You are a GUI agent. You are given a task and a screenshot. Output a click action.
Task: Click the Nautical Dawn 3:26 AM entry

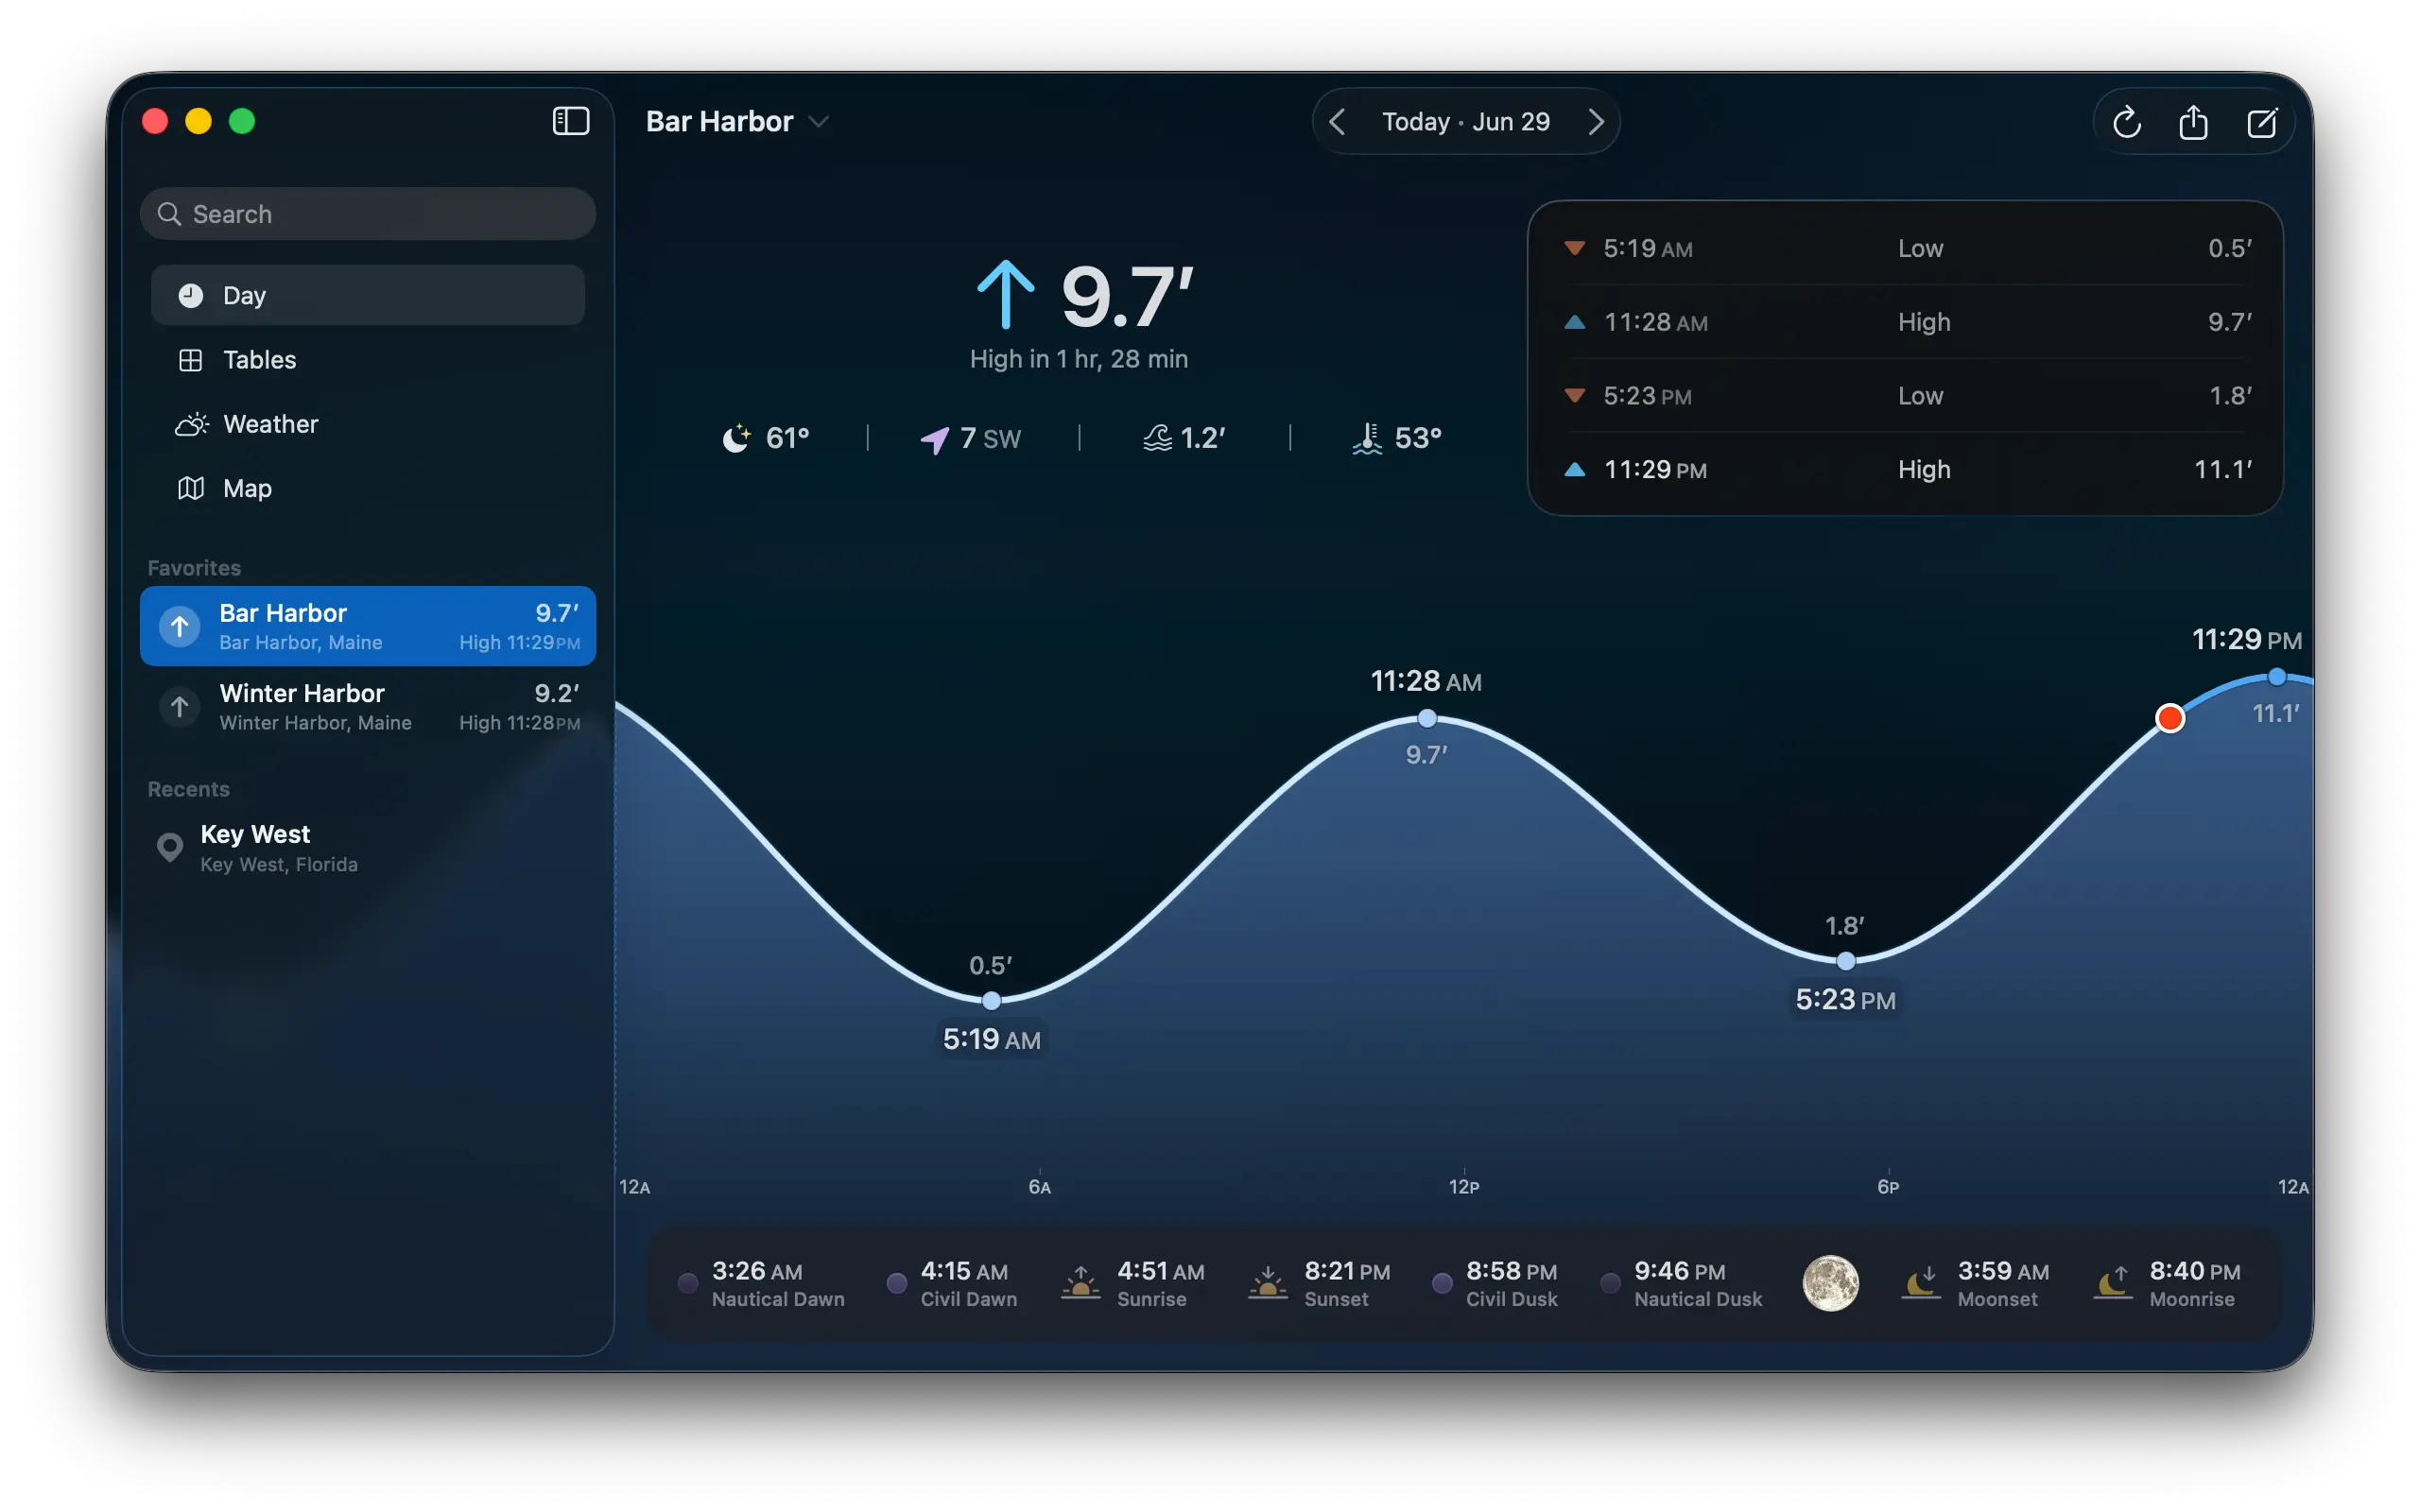click(762, 1284)
